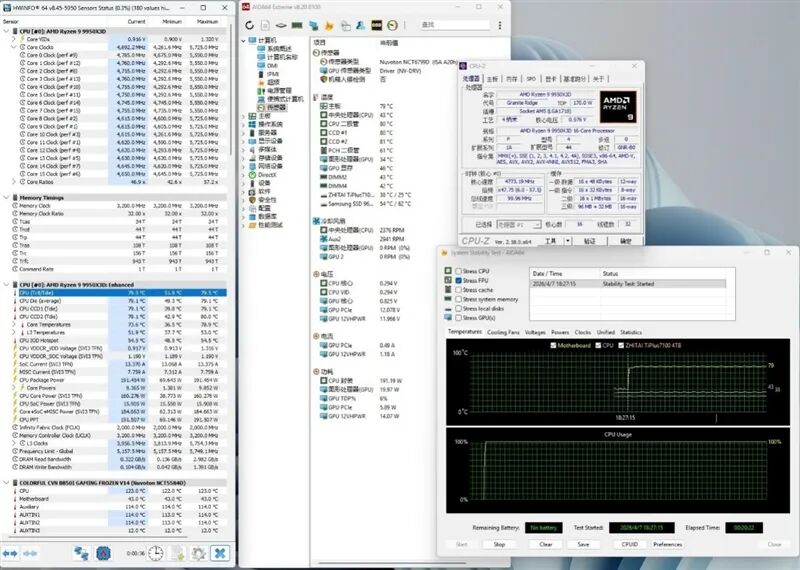
Task: Launch AIDA64 stability test flame icon
Action: click(x=329, y=25)
